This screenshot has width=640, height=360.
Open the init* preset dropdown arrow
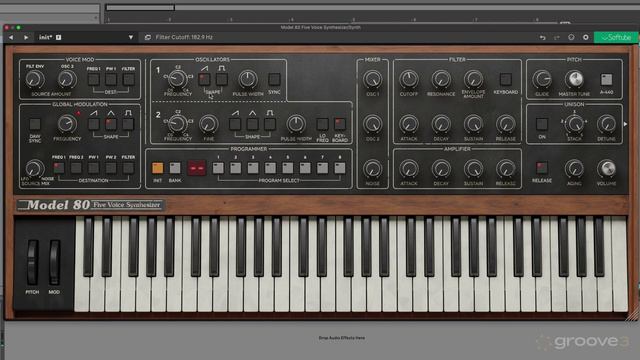tap(131, 37)
